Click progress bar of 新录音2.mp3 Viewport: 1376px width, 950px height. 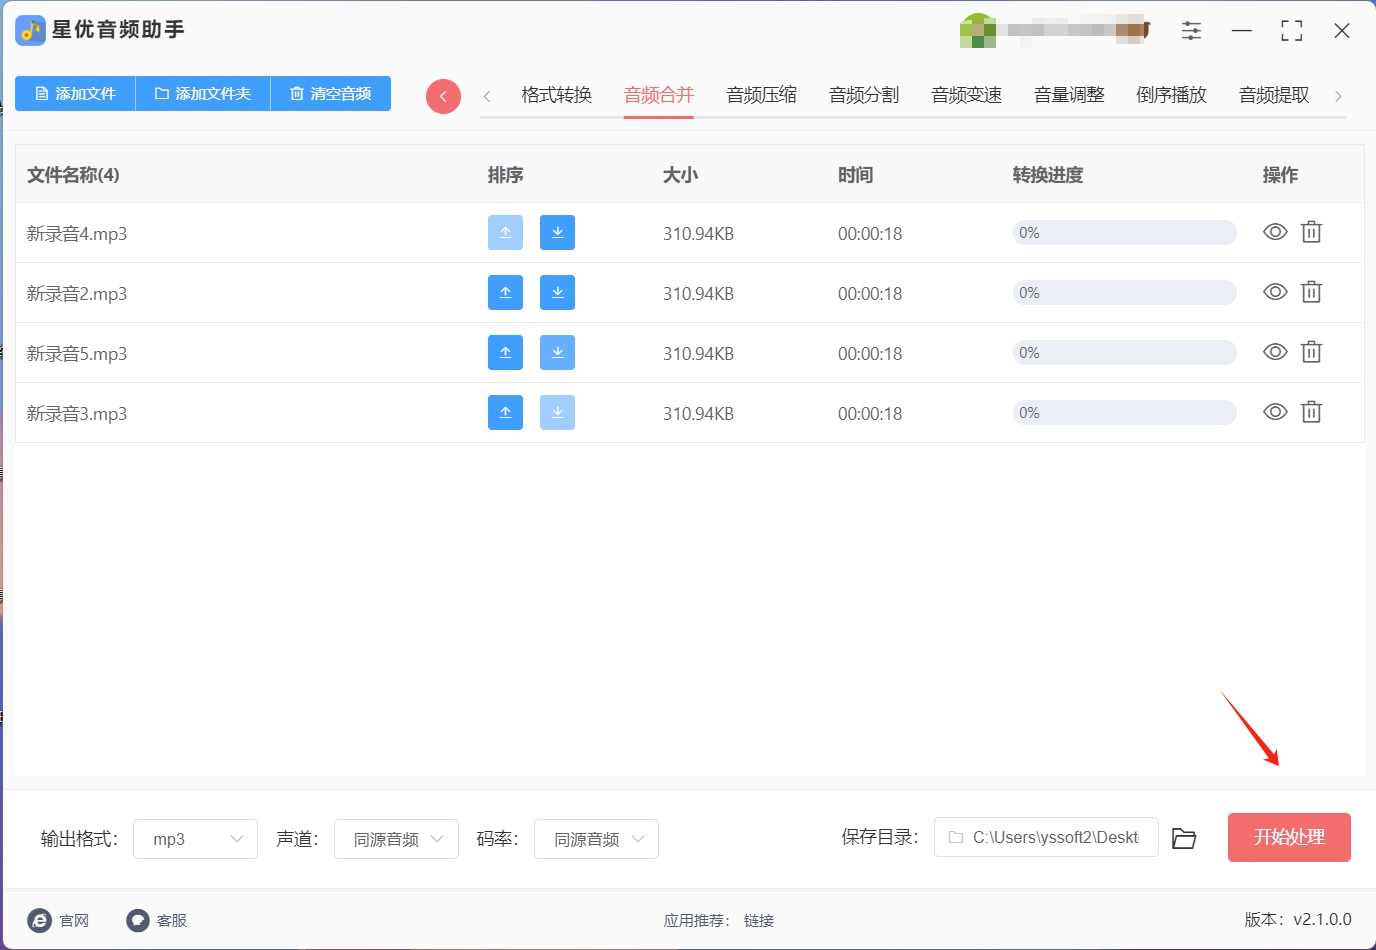tap(1124, 293)
